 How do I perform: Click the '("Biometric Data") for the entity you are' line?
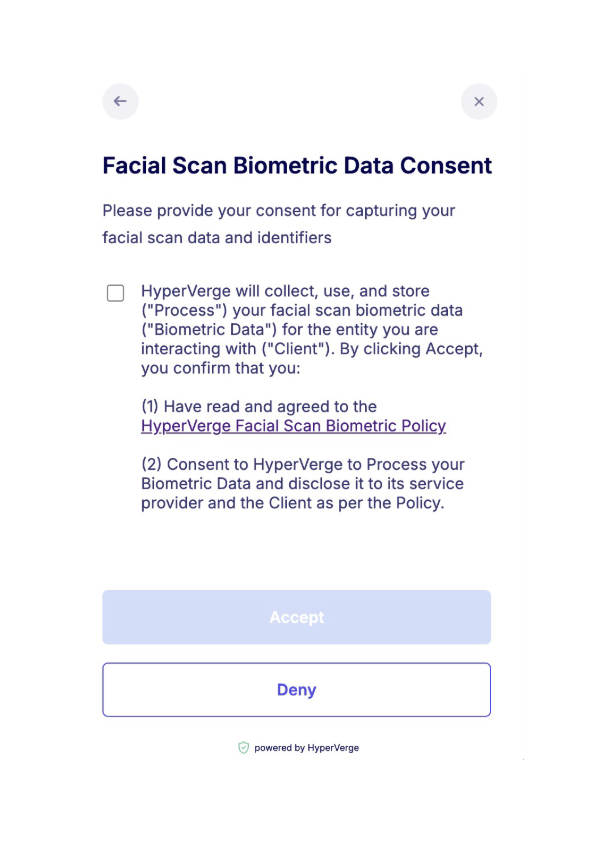290,329
